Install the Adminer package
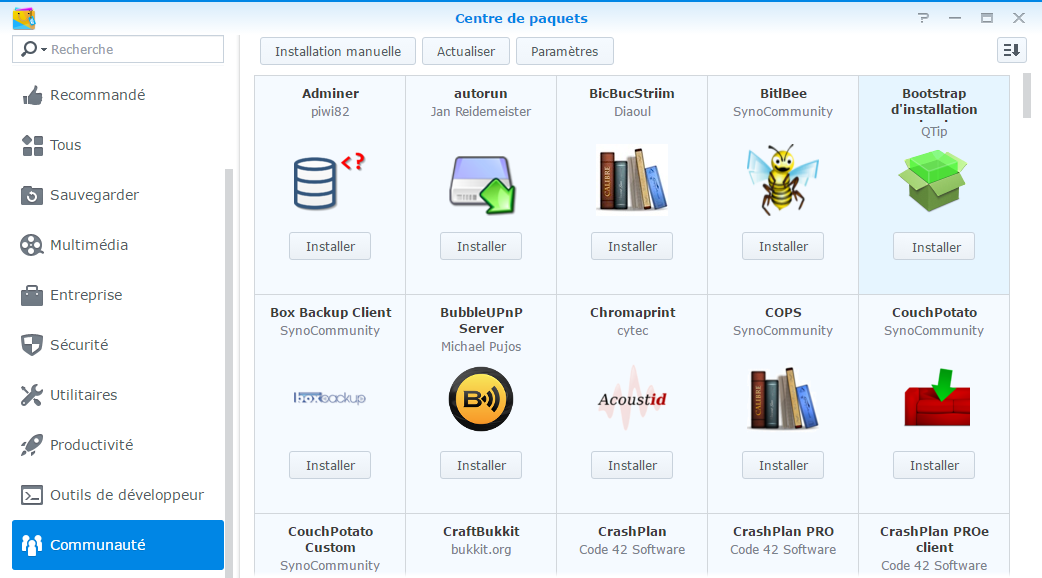This screenshot has height=578, width=1042. [x=330, y=246]
